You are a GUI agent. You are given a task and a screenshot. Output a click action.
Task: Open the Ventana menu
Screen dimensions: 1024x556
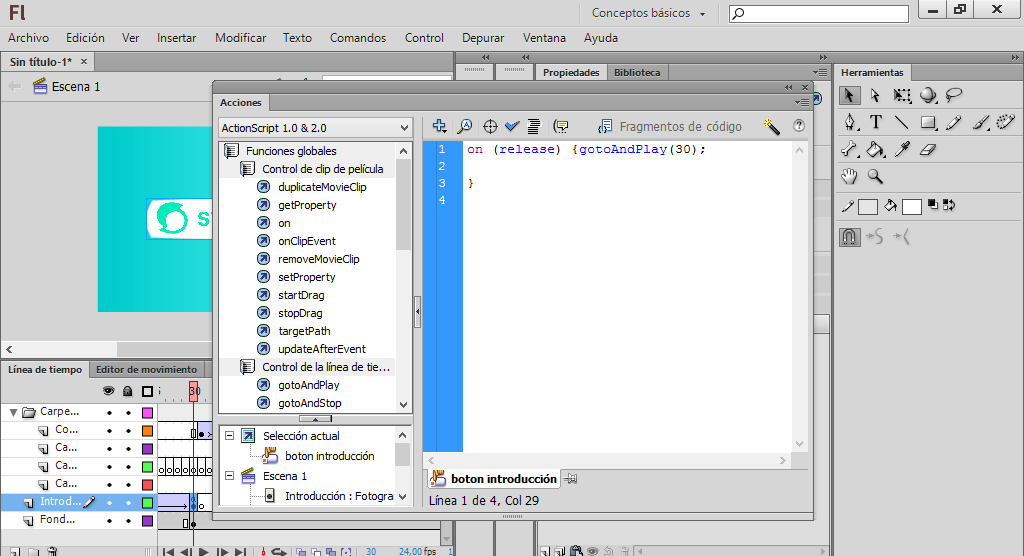point(544,38)
